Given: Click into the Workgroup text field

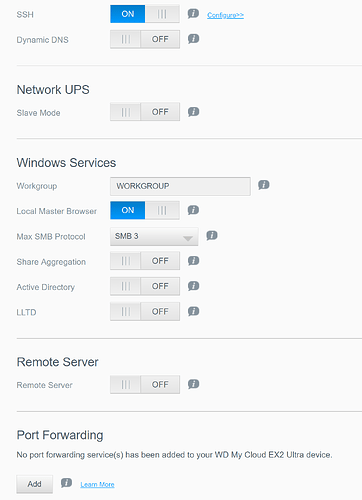Looking at the screenshot, I should tap(180, 186).
